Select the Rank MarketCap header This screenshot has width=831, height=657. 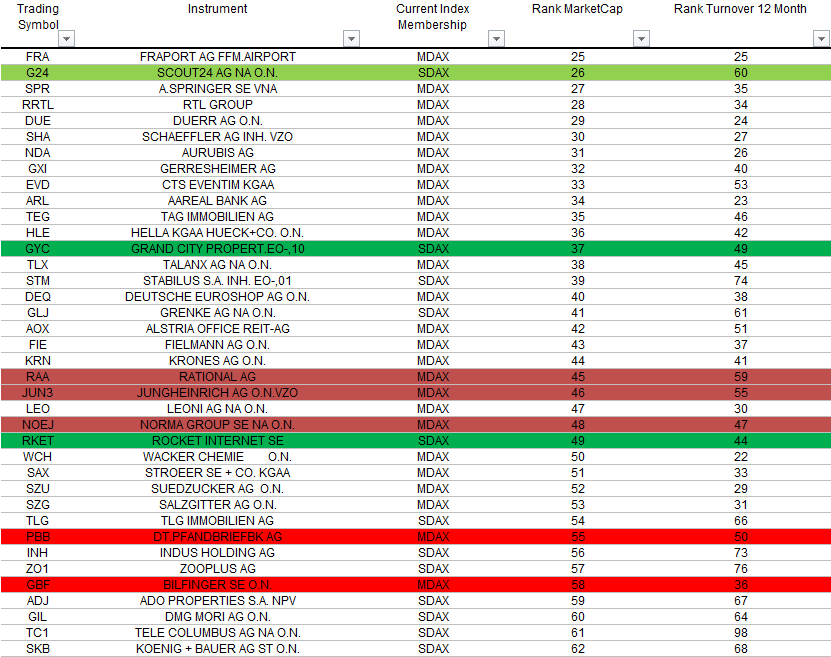click(577, 9)
